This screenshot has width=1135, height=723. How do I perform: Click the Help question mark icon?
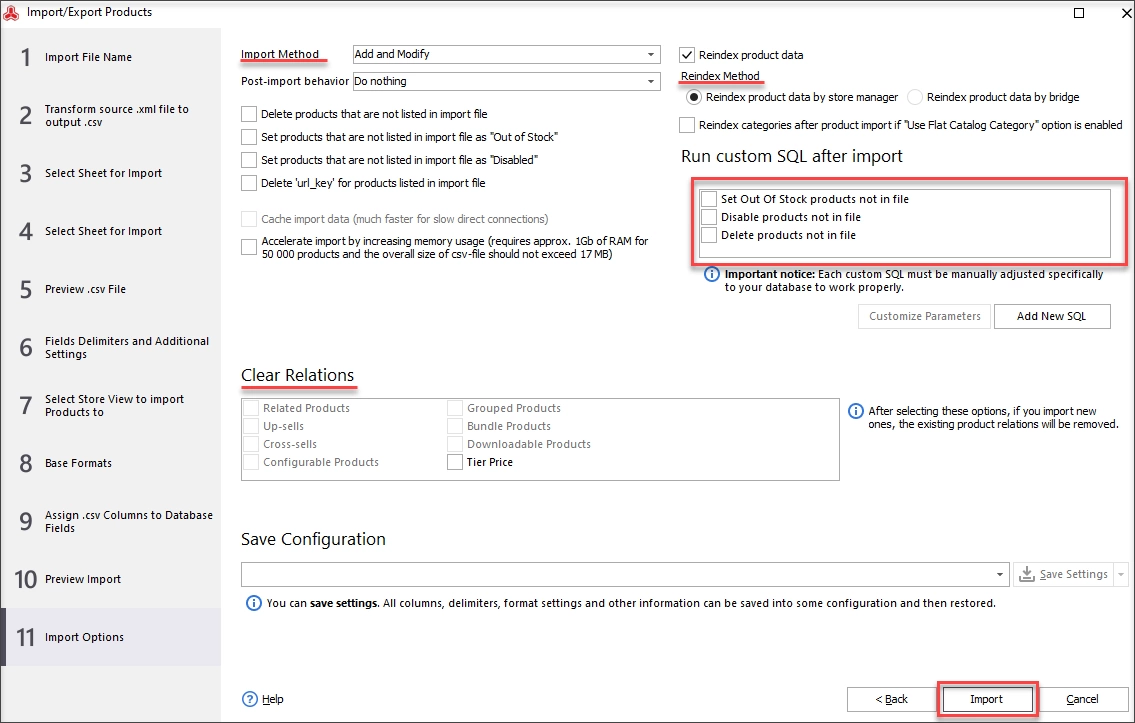point(250,699)
